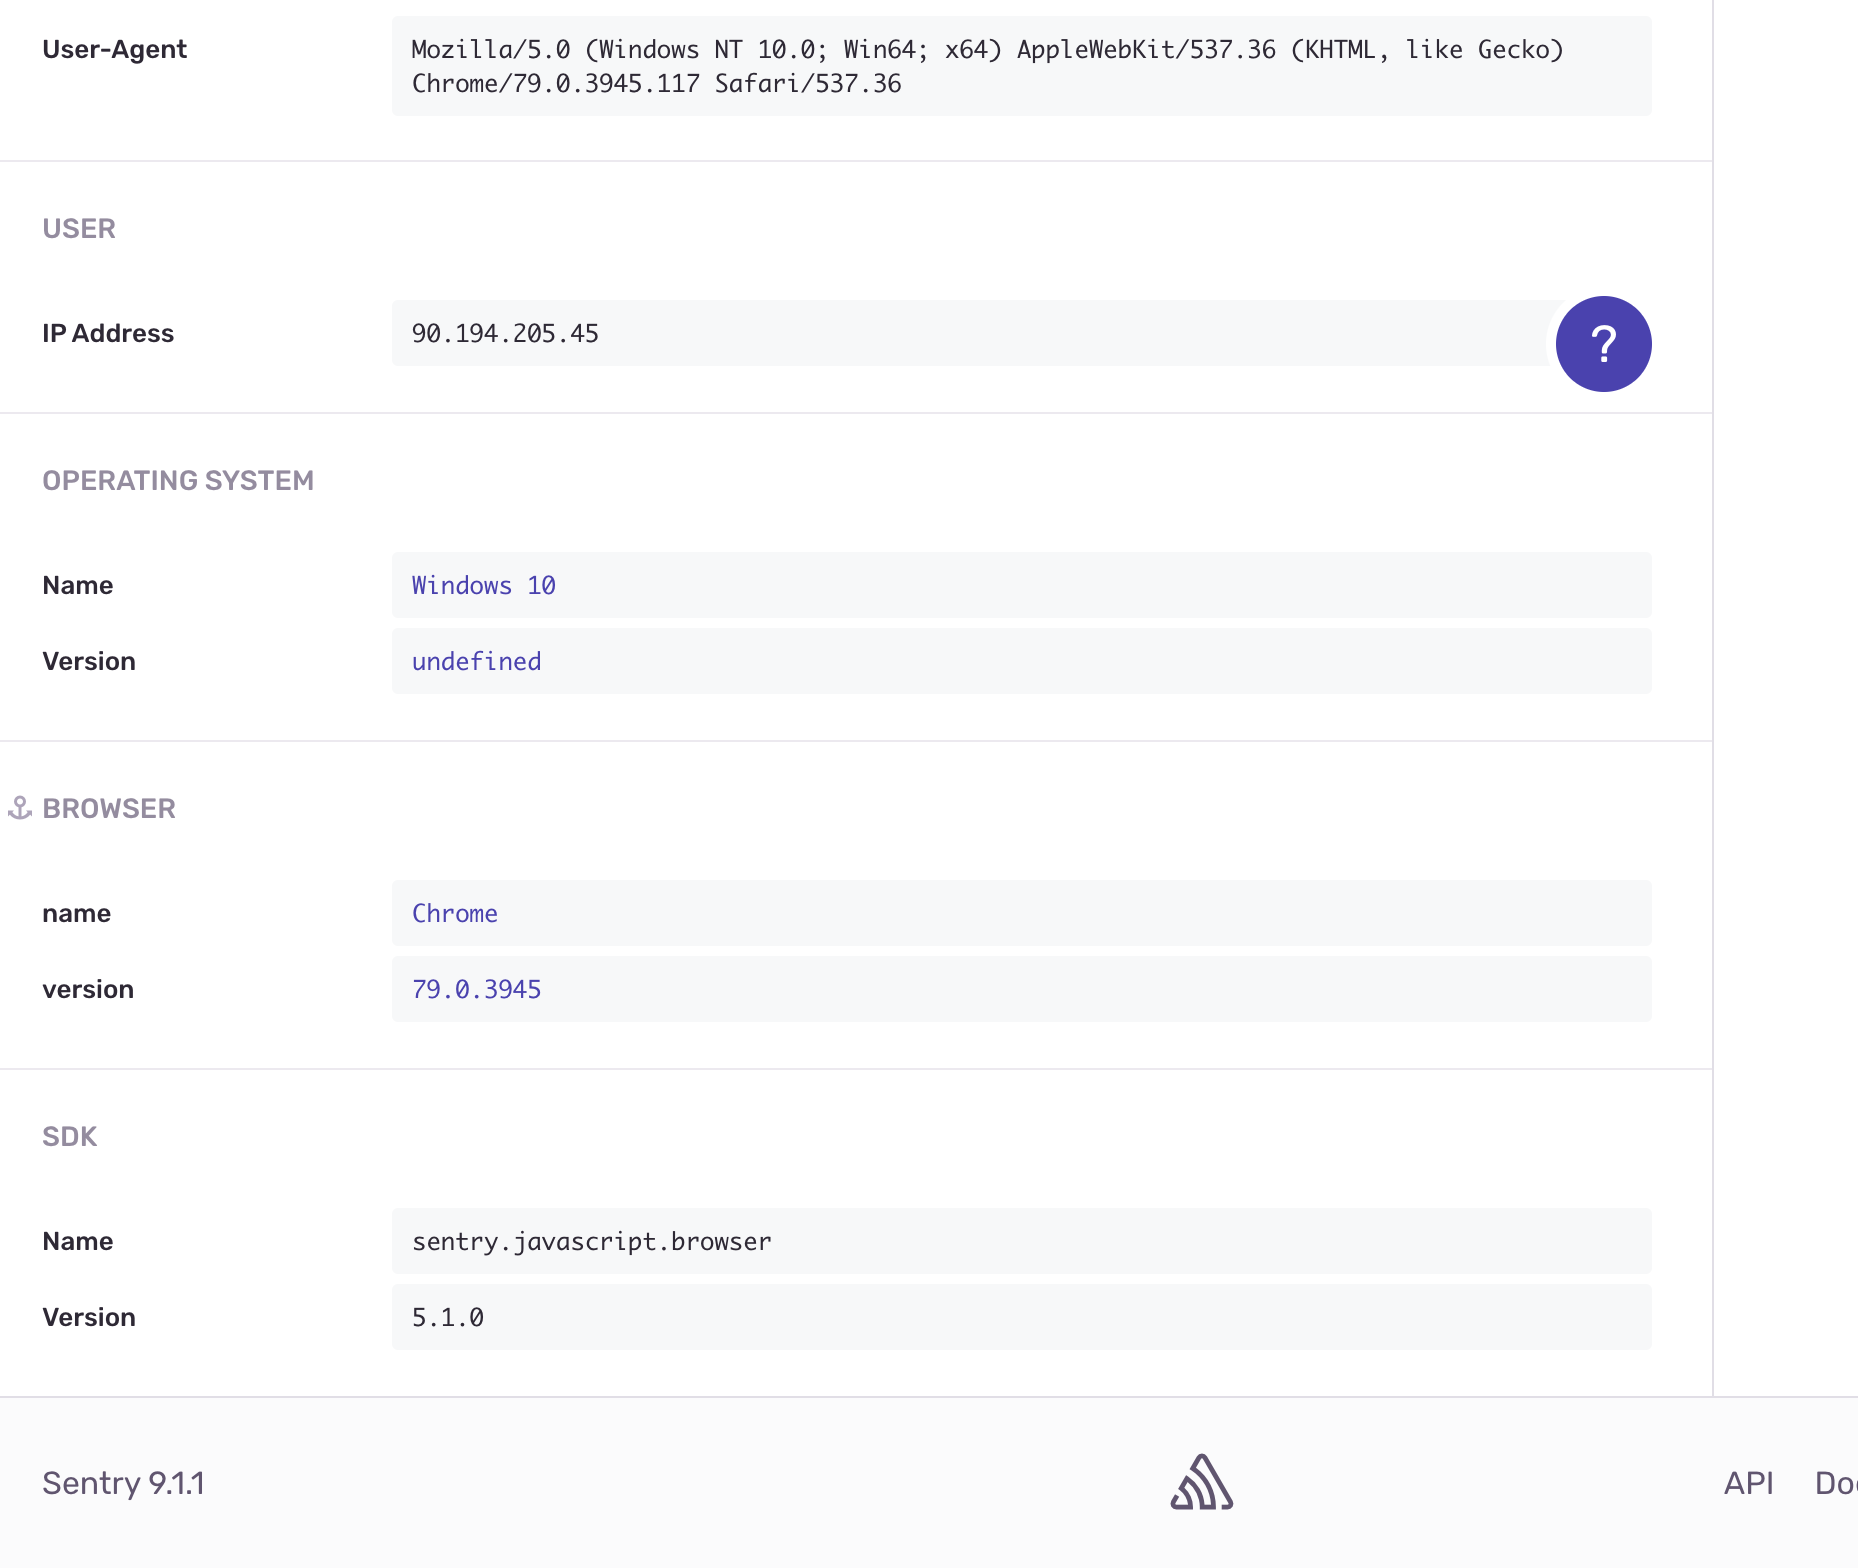Click the OPERATING SYSTEM section header
The image size is (1858, 1568).
click(178, 480)
